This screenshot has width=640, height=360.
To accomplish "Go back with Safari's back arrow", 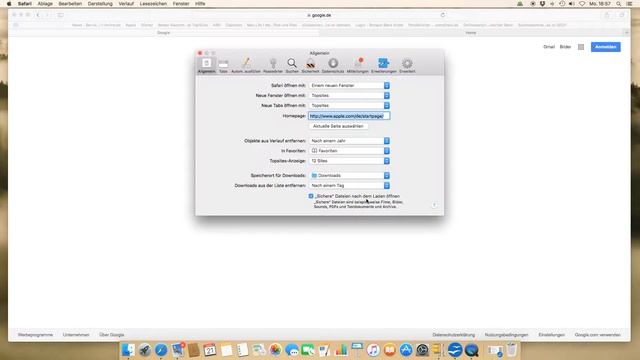I will tap(38, 15).
